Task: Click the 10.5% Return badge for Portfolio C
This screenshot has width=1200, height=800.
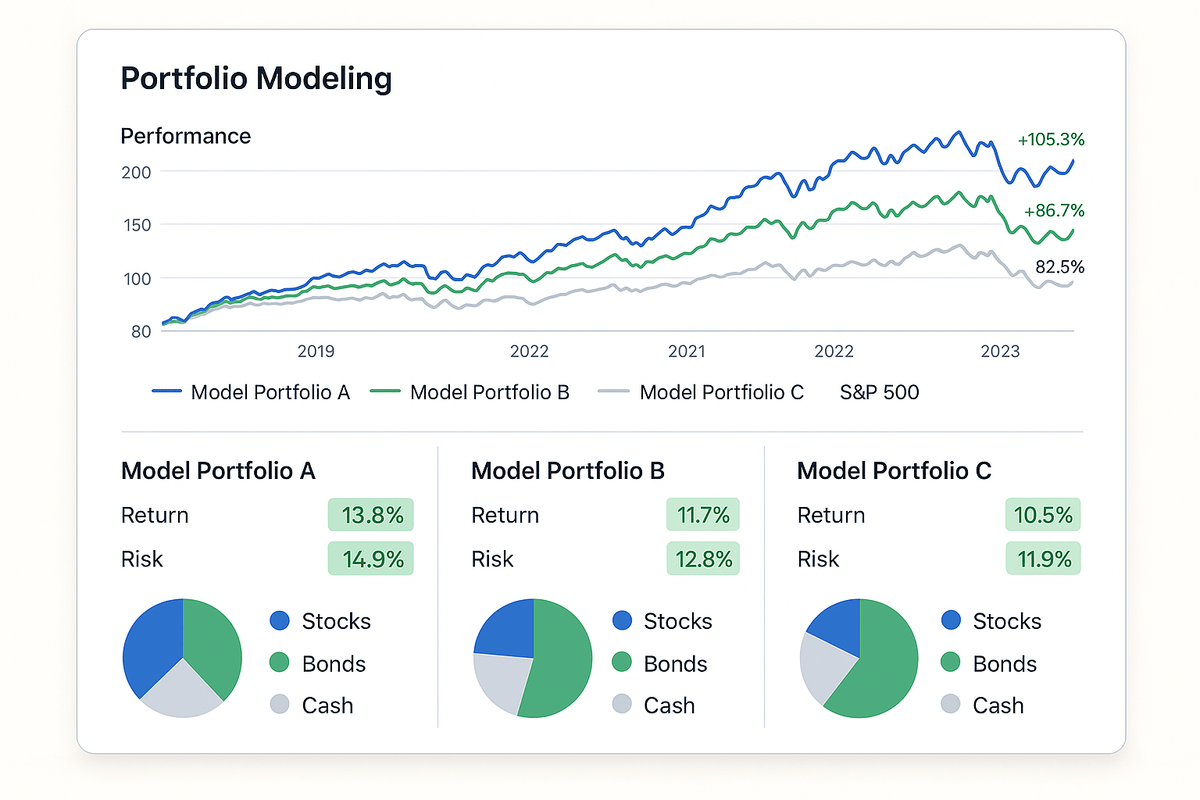Action: [1043, 515]
